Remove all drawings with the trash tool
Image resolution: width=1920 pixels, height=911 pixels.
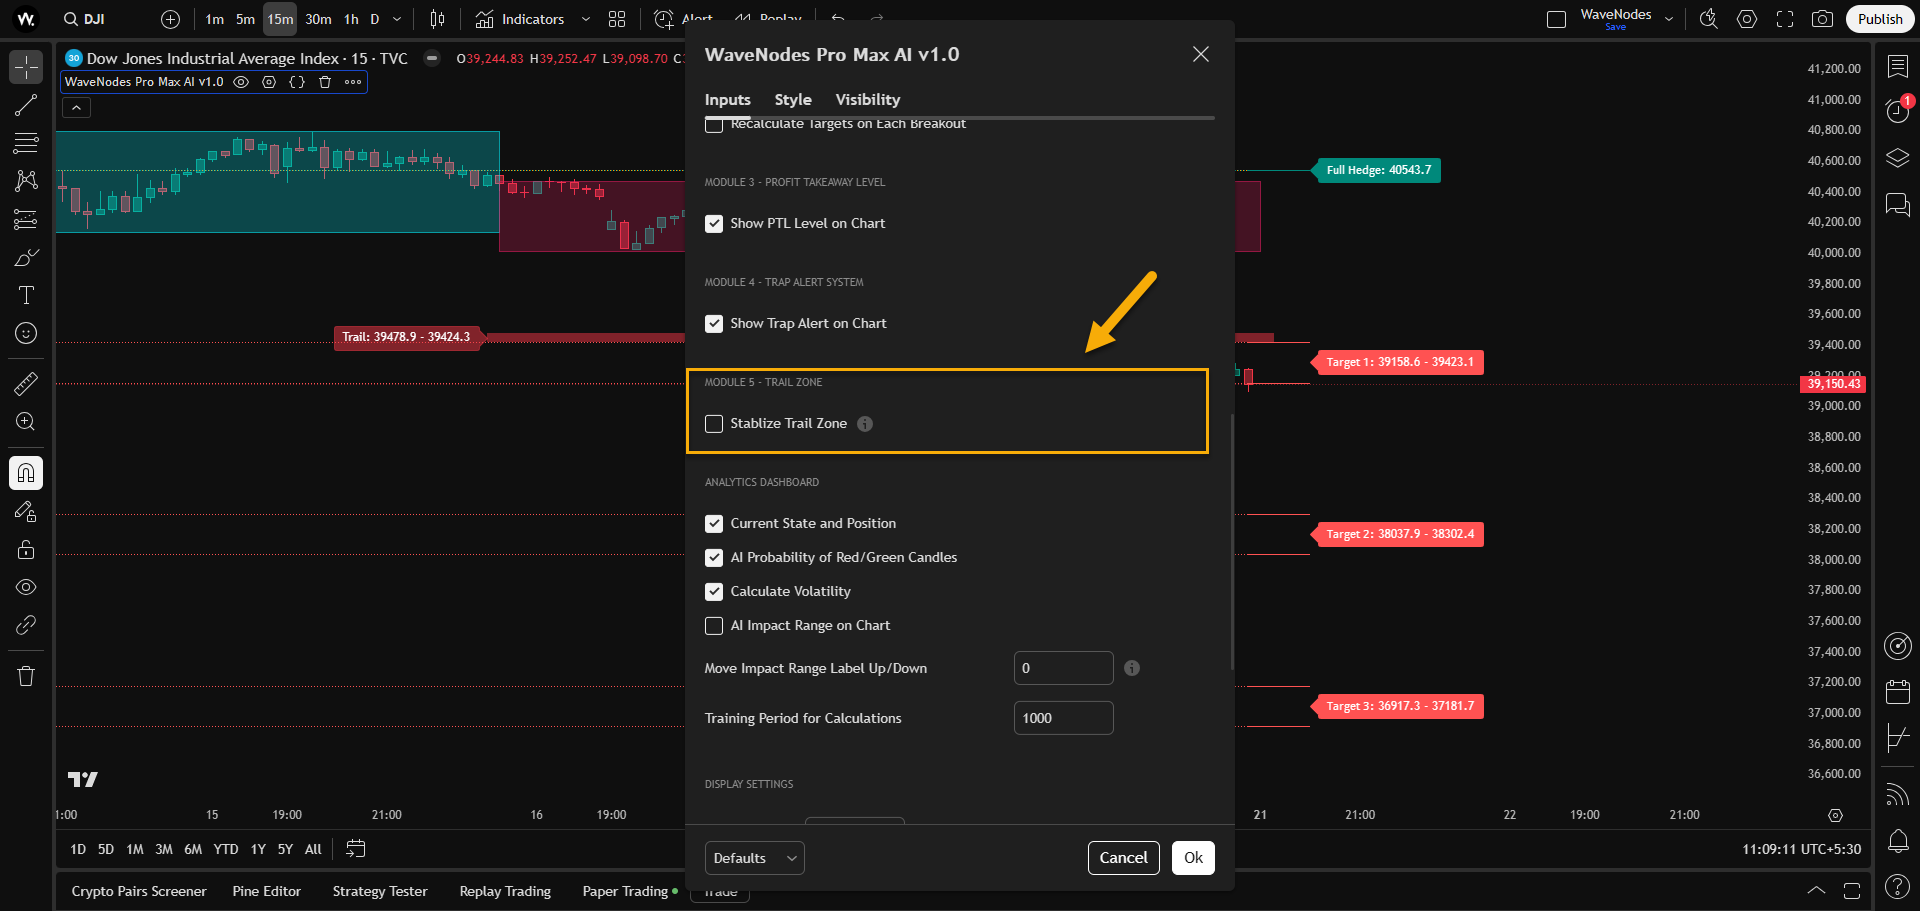(25, 676)
